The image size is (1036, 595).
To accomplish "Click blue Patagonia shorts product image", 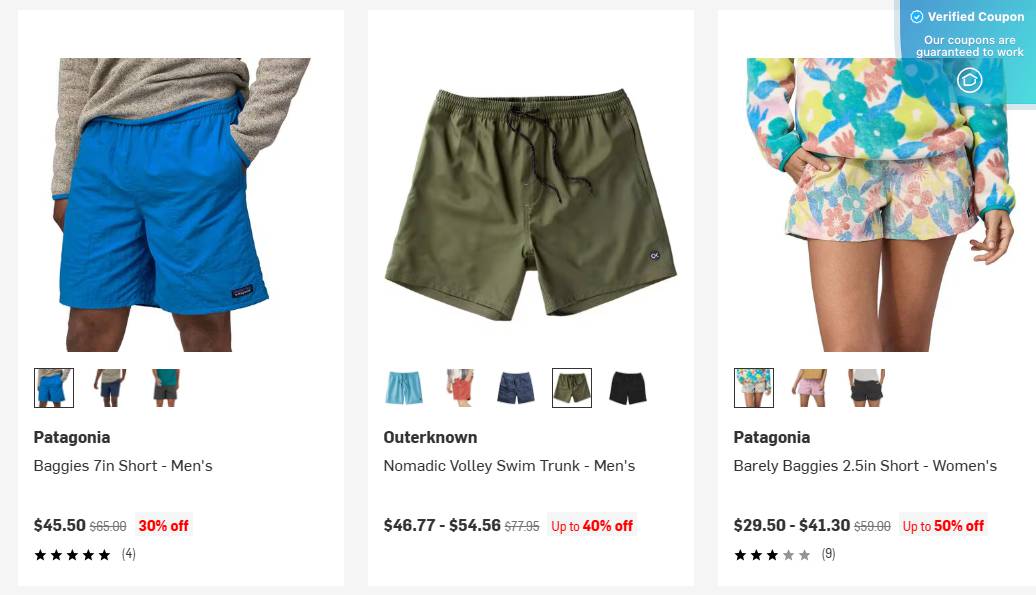I will pyautogui.click(x=181, y=205).
